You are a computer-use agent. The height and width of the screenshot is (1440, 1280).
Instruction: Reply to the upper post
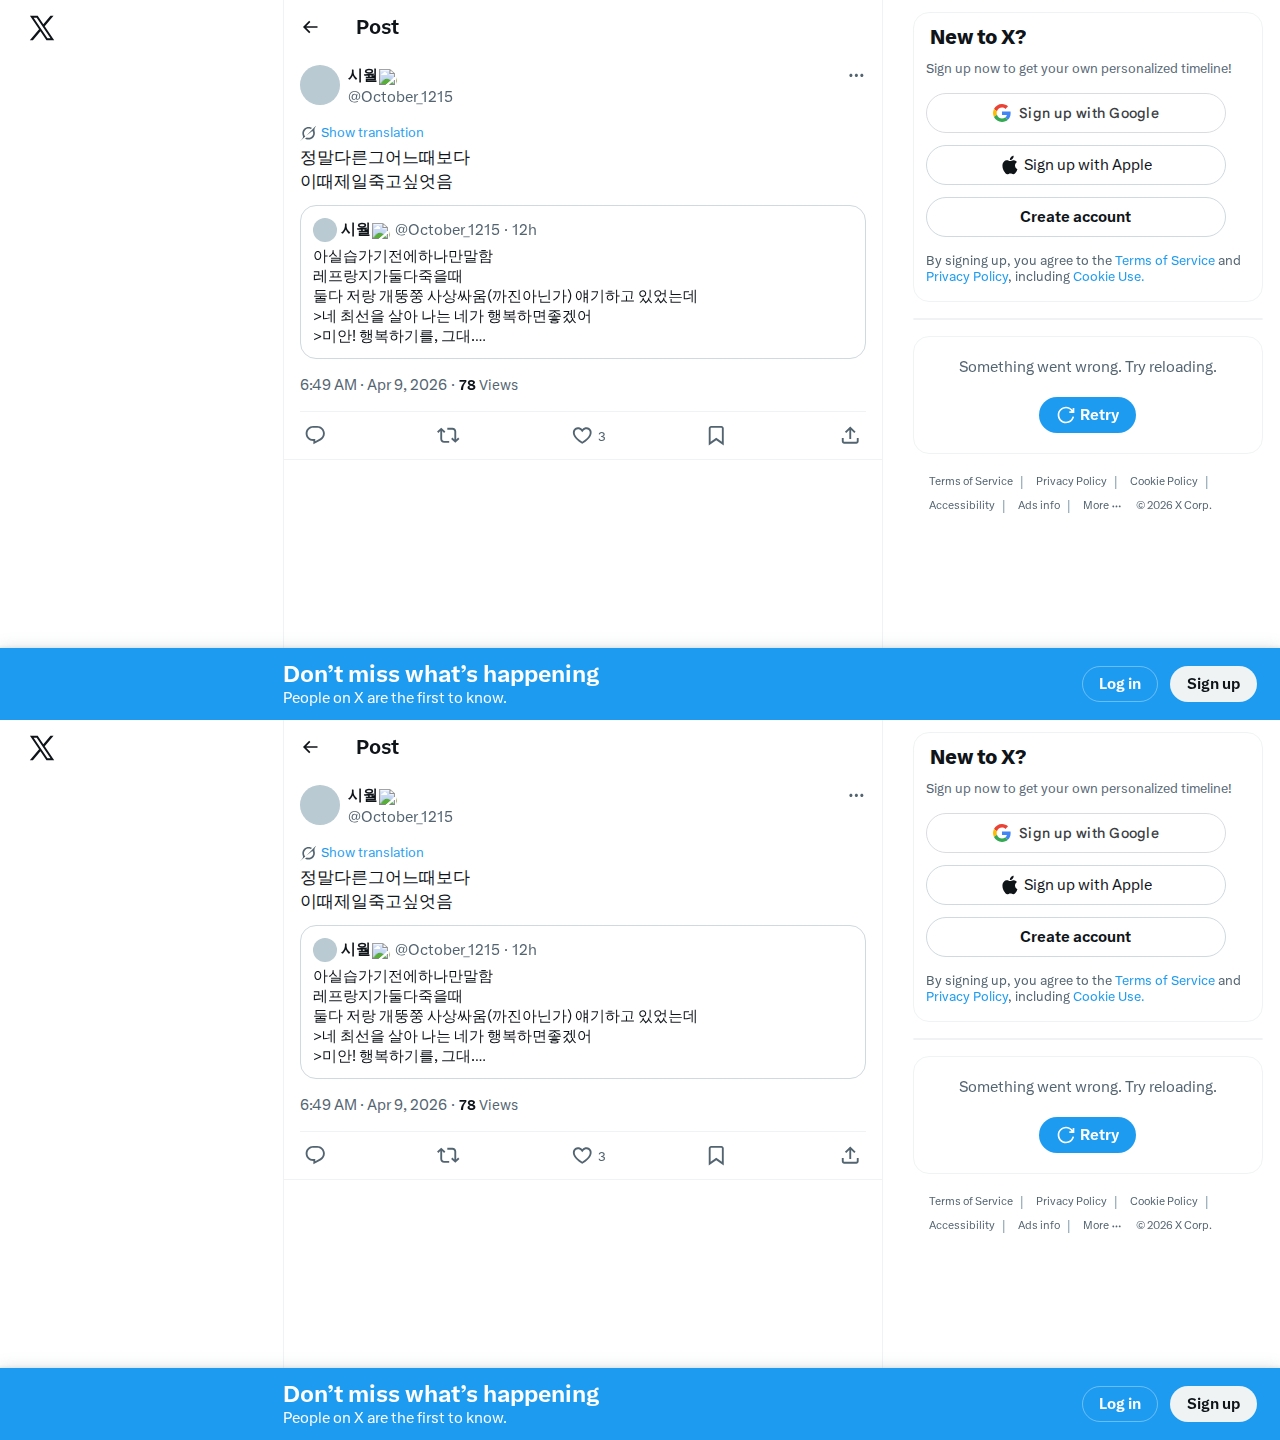315,435
